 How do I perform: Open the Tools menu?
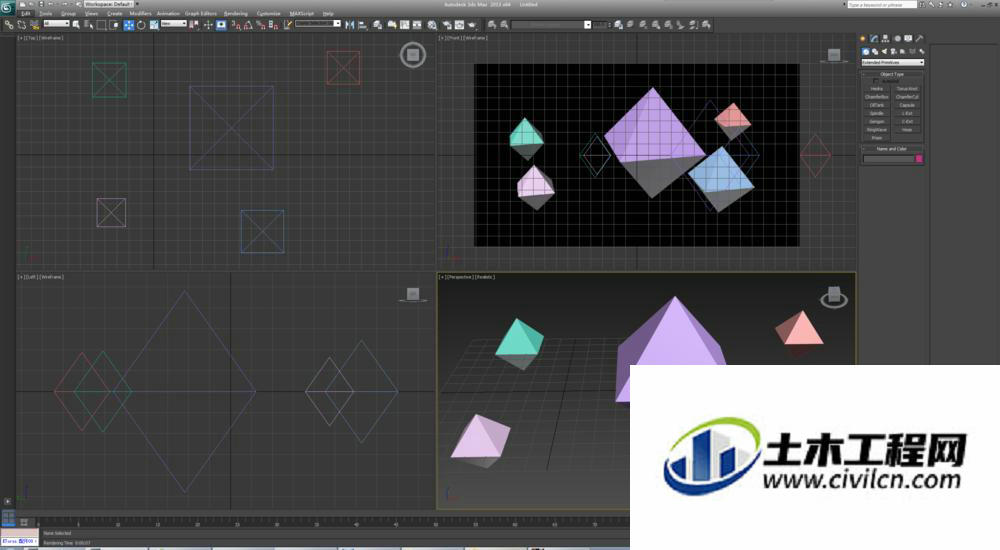[x=46, y=13]
